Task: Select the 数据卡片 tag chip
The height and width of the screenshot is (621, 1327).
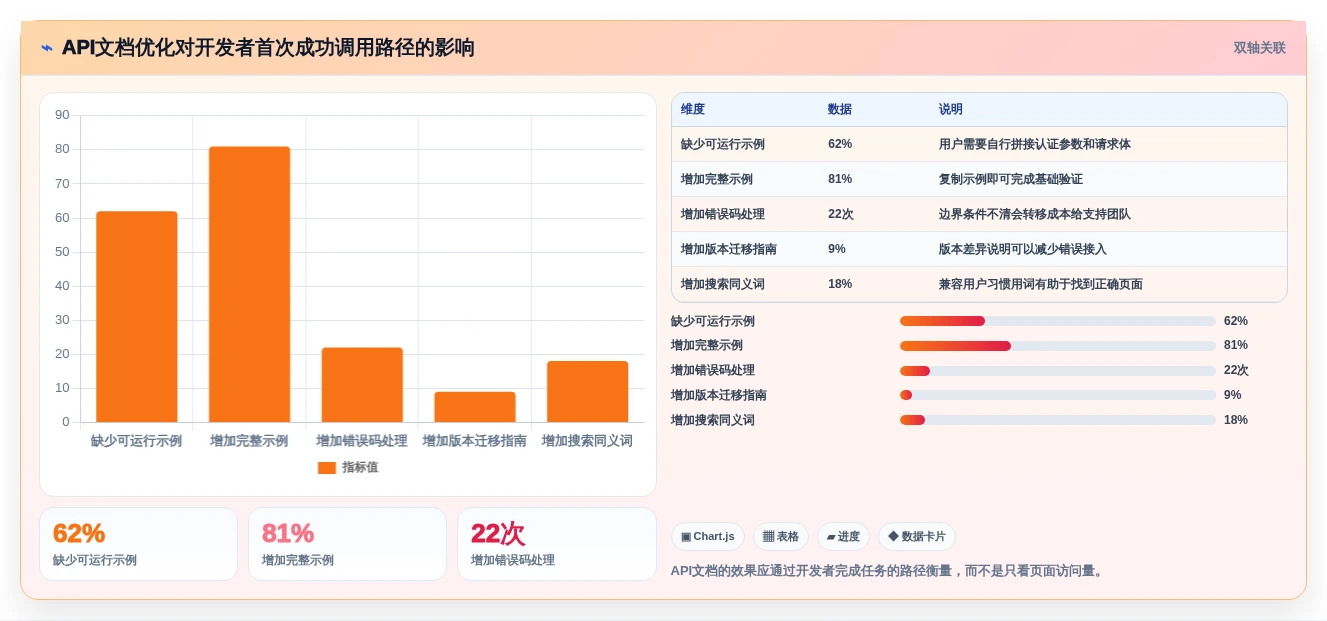Action: [x=916, y=536]
